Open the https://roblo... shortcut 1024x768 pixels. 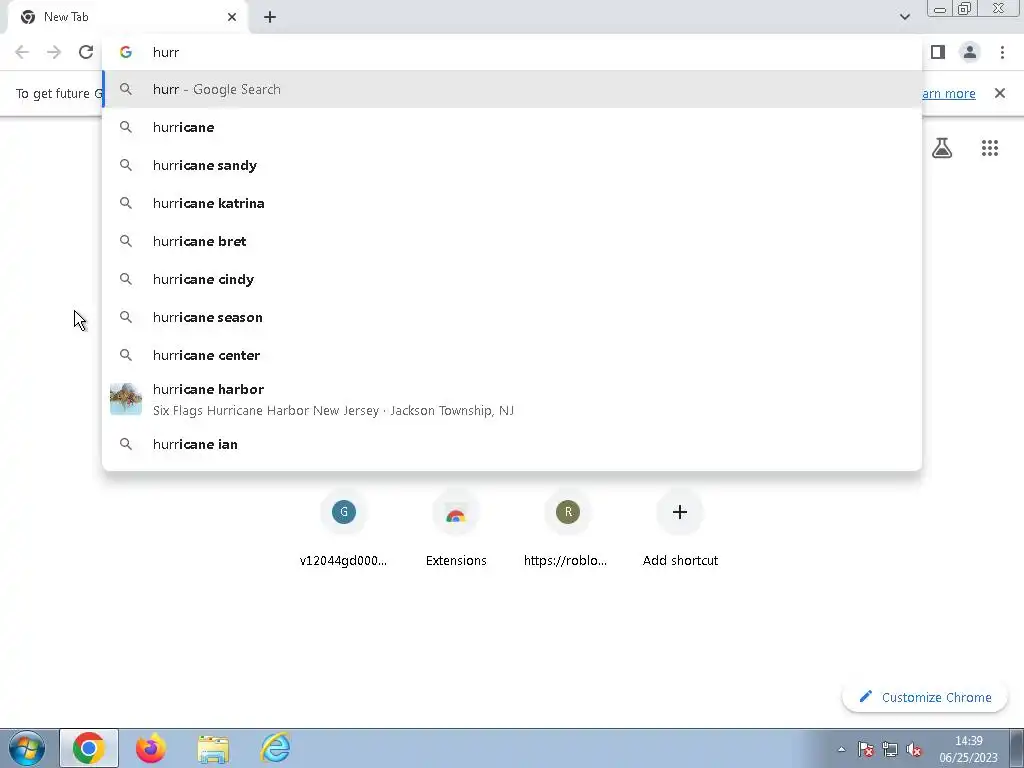pyautogui.click(x=566, y=528)
